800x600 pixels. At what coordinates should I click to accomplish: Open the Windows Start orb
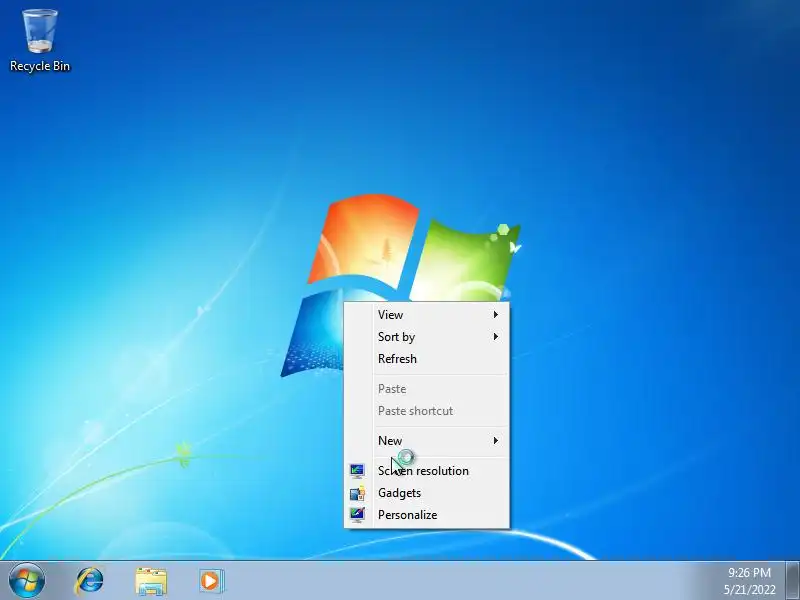click(x=27, y=581)
